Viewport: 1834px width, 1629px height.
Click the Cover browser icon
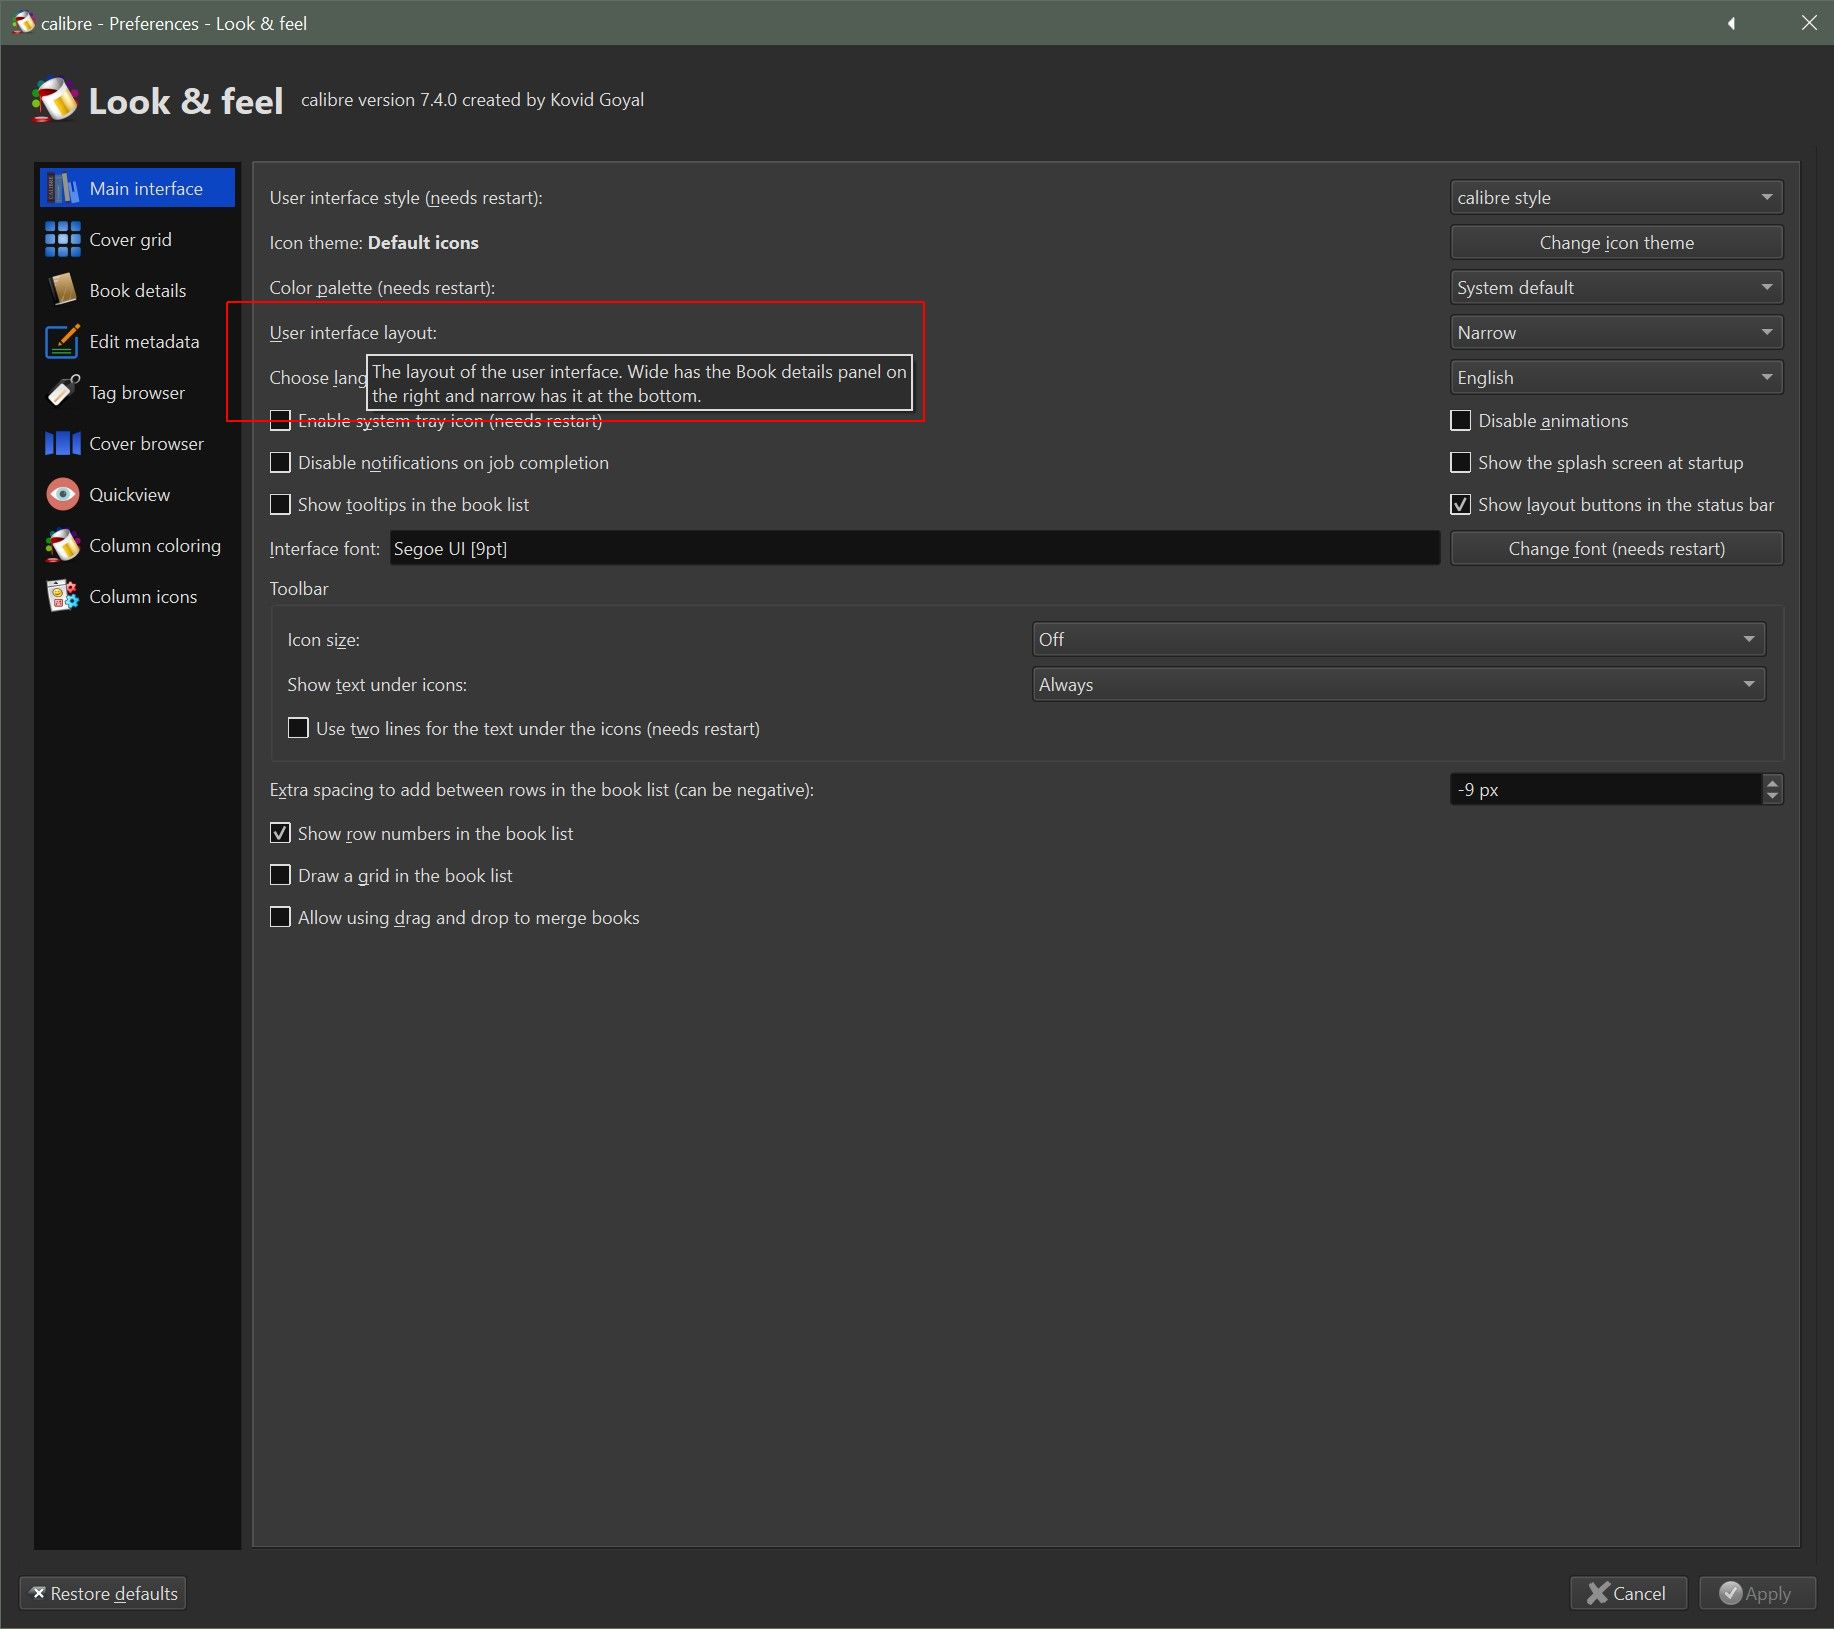coord(63,443)
